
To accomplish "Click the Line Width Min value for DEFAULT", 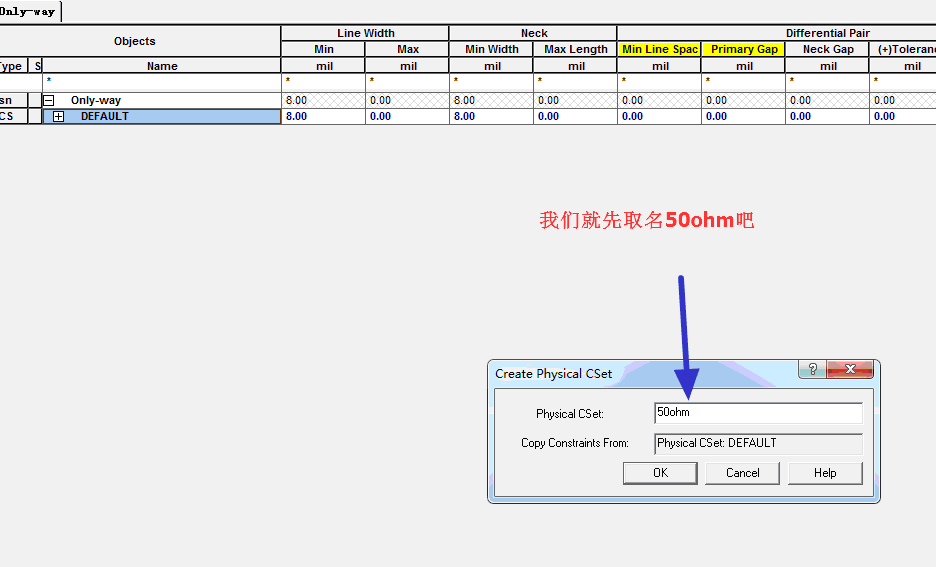I will (x=323, y=117).
